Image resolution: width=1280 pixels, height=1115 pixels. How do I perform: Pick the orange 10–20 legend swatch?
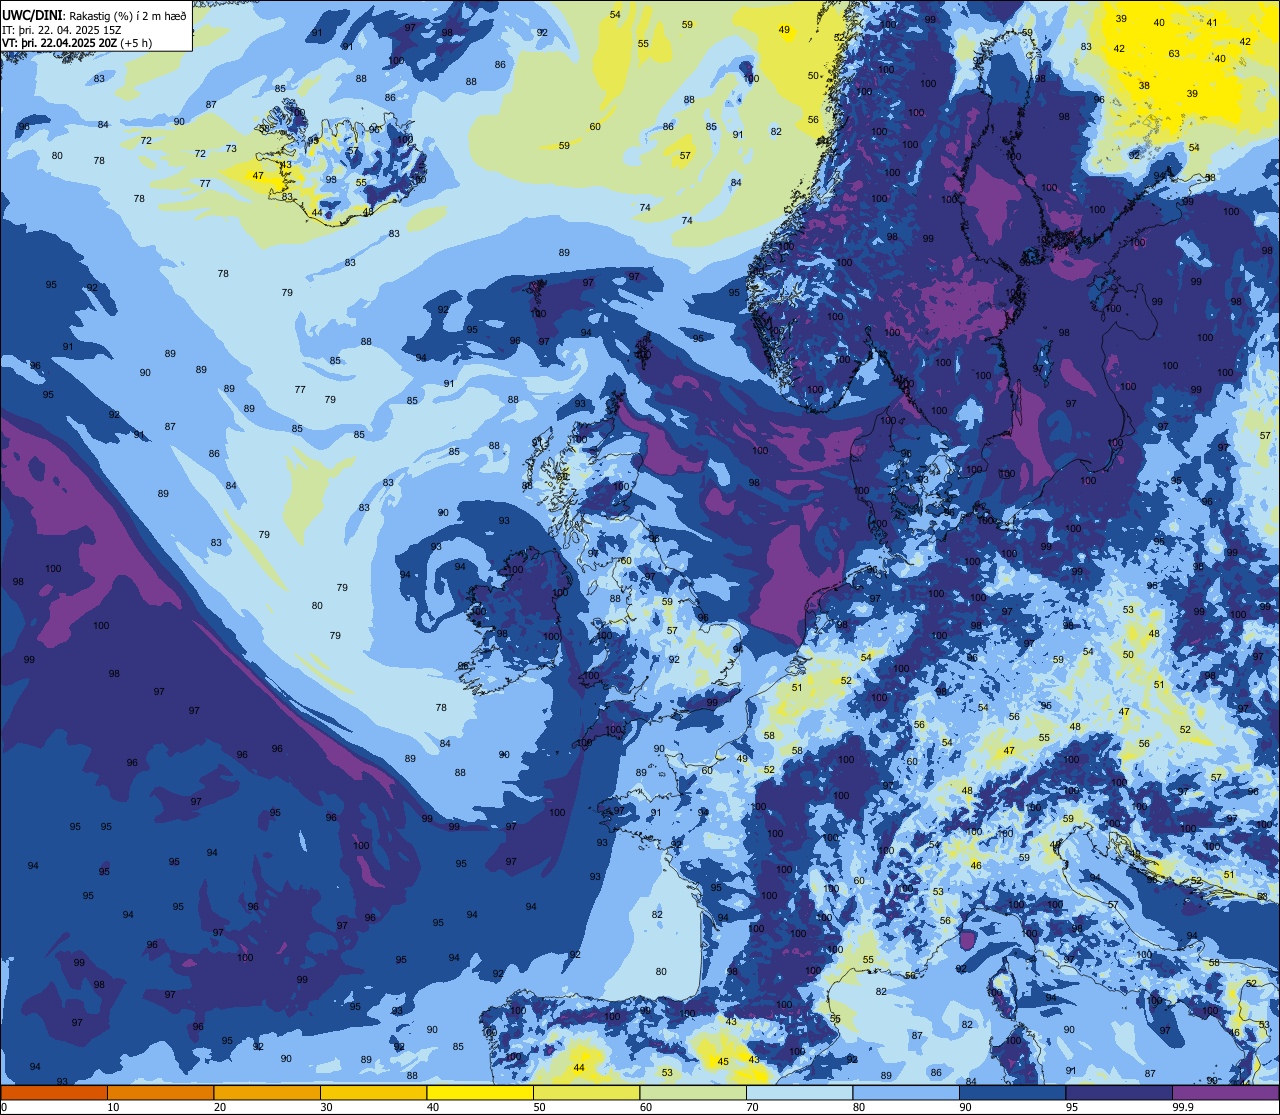160,1092
